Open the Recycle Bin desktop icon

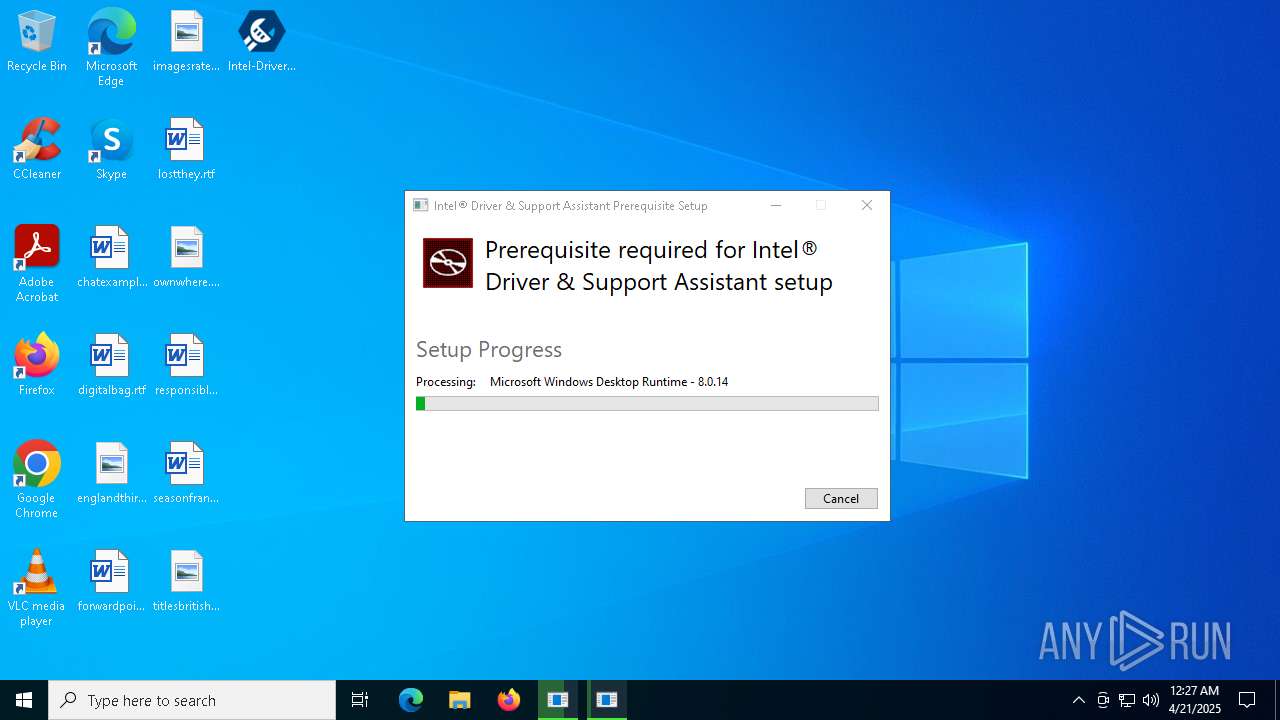click(37, 41)
